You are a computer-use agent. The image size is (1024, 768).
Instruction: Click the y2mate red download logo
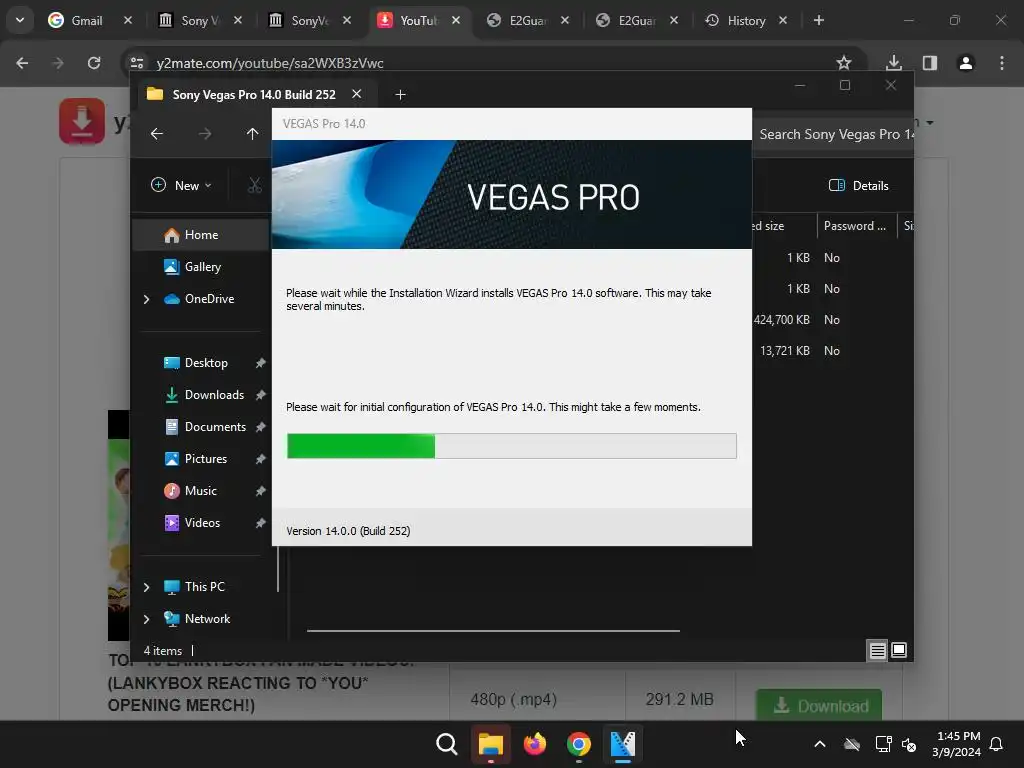click(82, 121)
